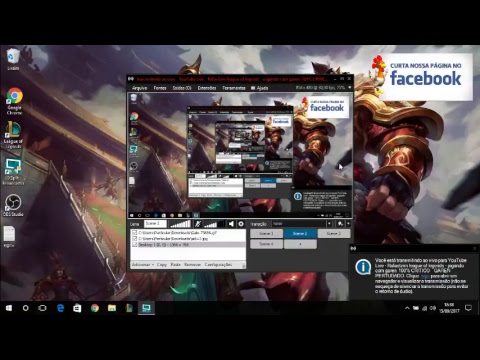Open the Adicionar source dropdown
Screen dimensions: 480x360
point(143,264)
